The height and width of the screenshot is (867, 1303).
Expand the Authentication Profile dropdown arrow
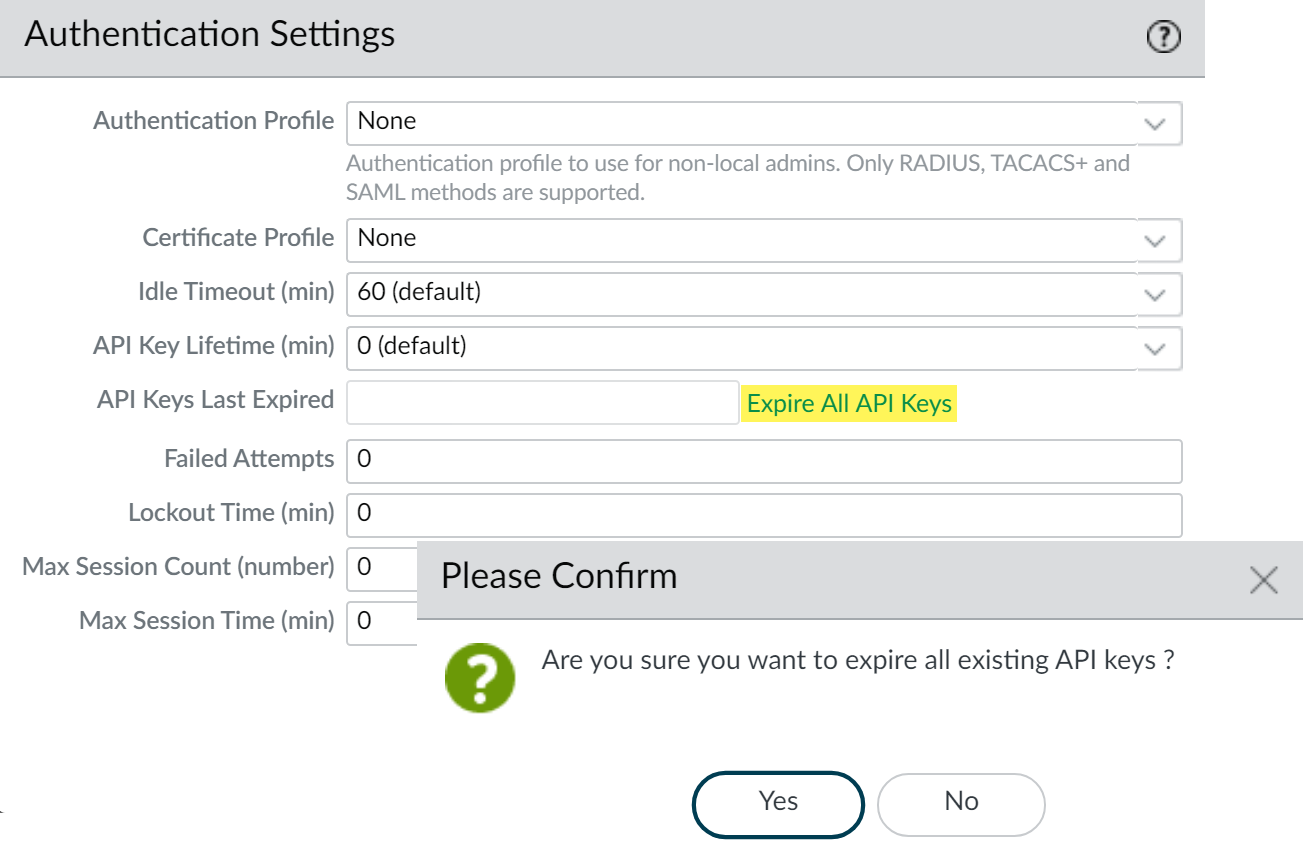(x=1155, y=124)
